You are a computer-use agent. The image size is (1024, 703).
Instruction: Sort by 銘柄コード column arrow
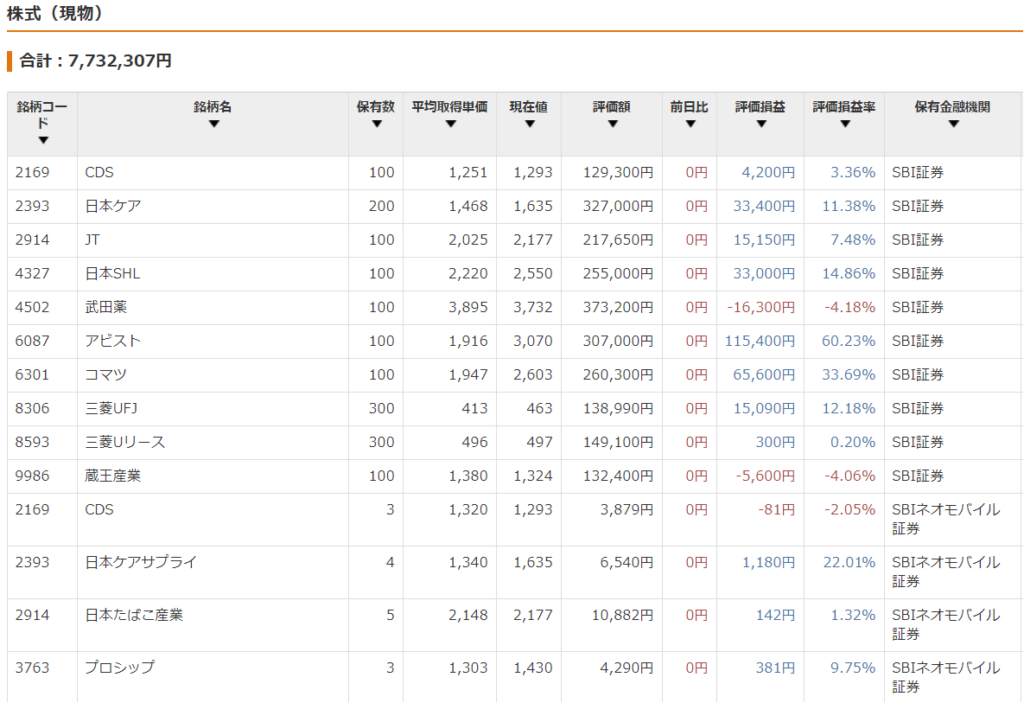(43, 140)
